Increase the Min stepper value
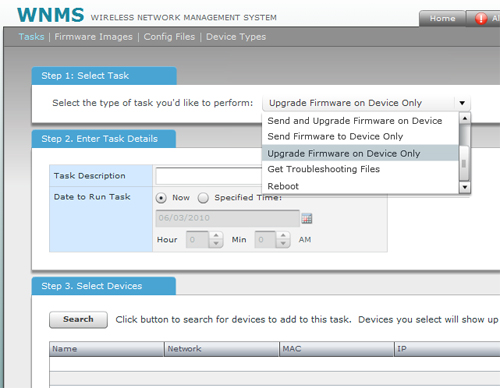Screen dimensions: 500x388 pyautogui.click(x=283, y=235)
